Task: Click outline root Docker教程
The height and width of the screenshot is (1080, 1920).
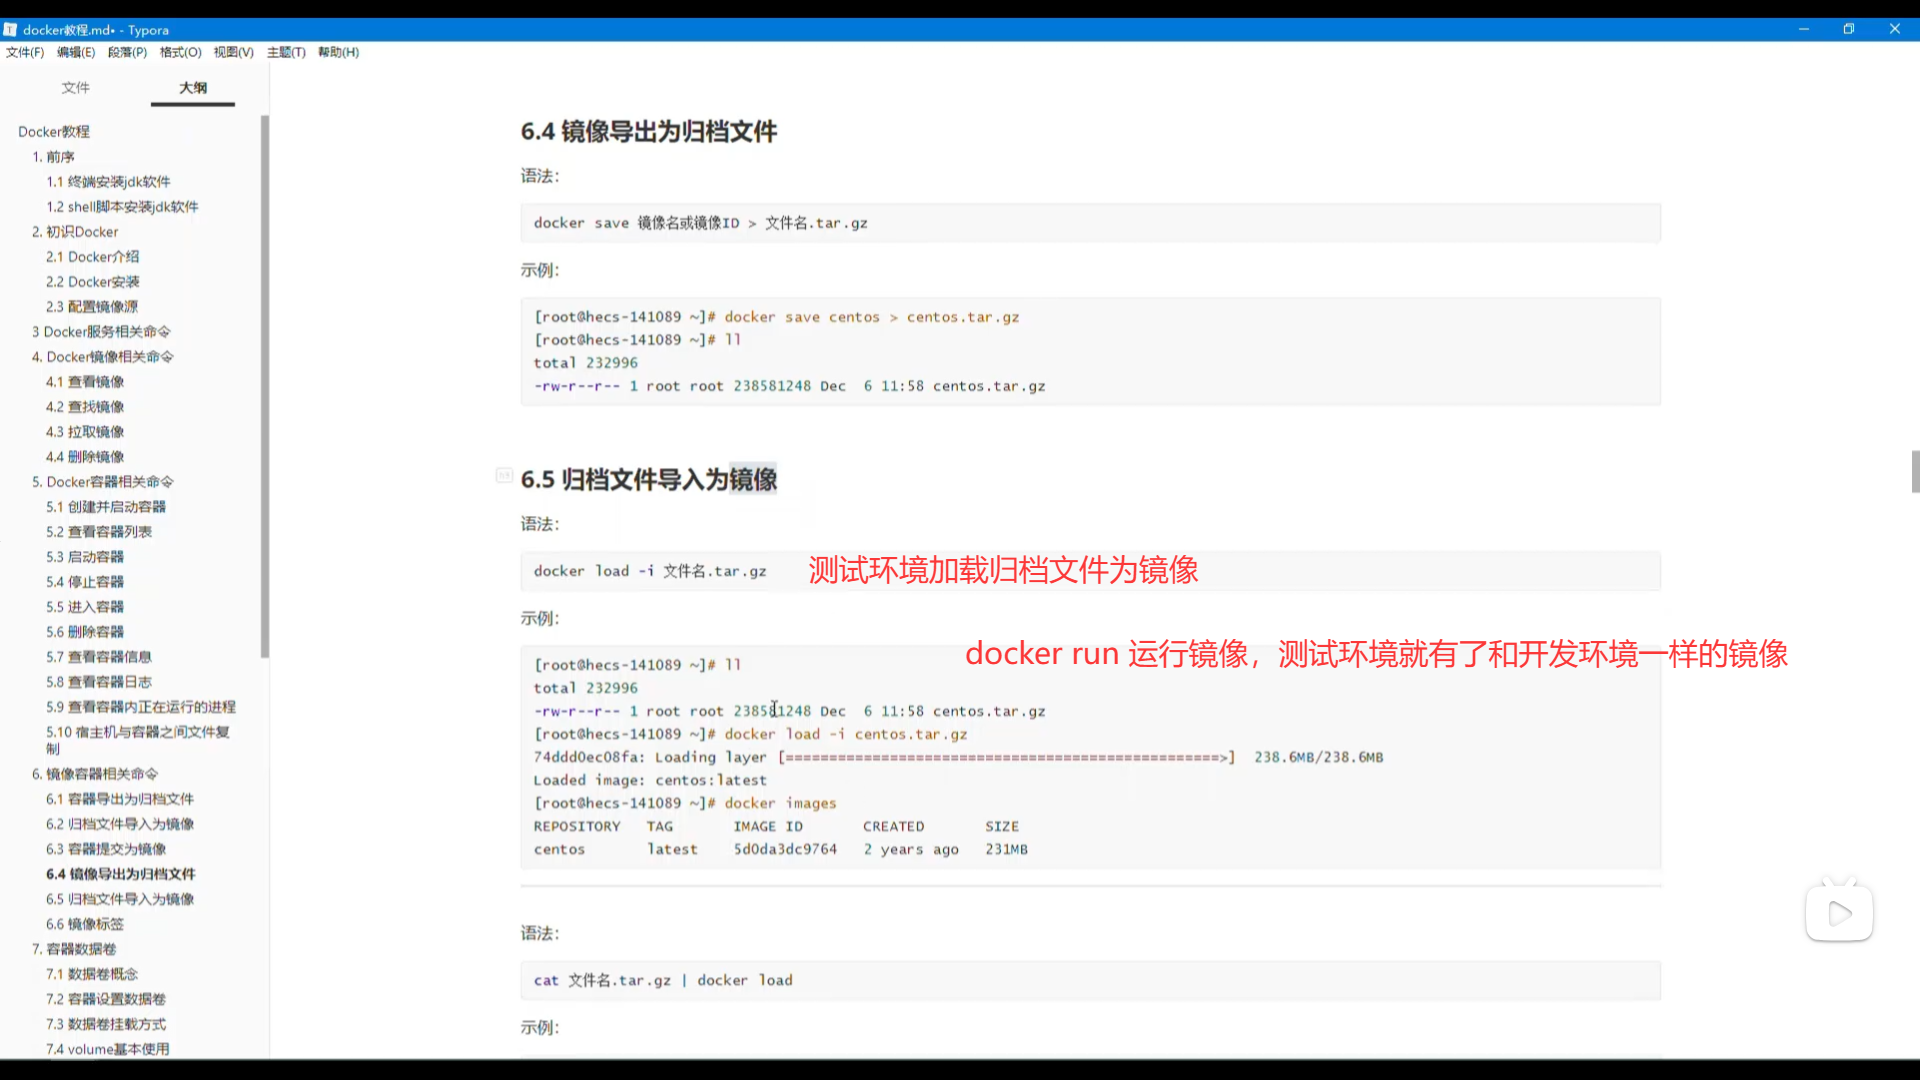Action: point(54,132)
